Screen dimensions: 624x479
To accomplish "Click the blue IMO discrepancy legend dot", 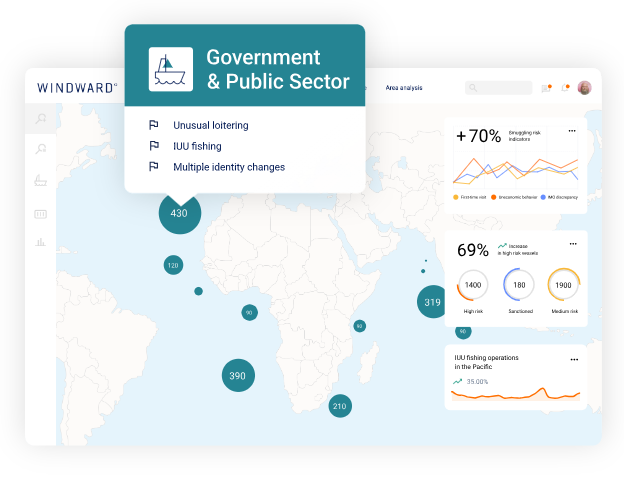I will 543,197.
